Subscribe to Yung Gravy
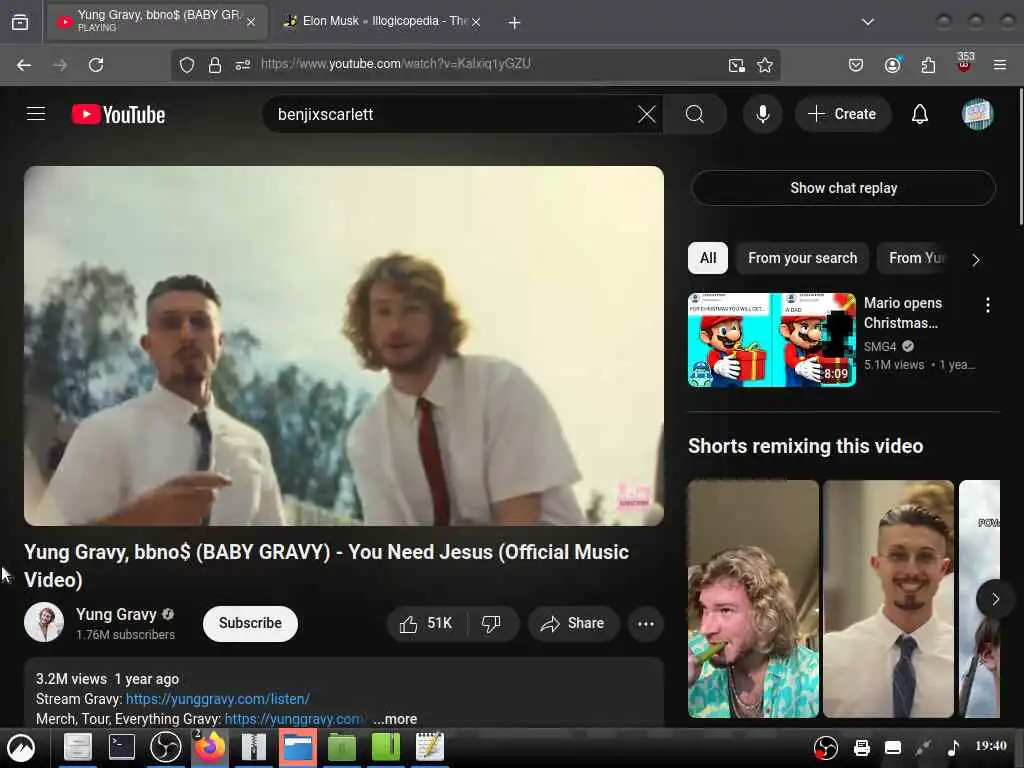Screen dimensions: 1024x768 pyautogui.click(x=250, y=624)
